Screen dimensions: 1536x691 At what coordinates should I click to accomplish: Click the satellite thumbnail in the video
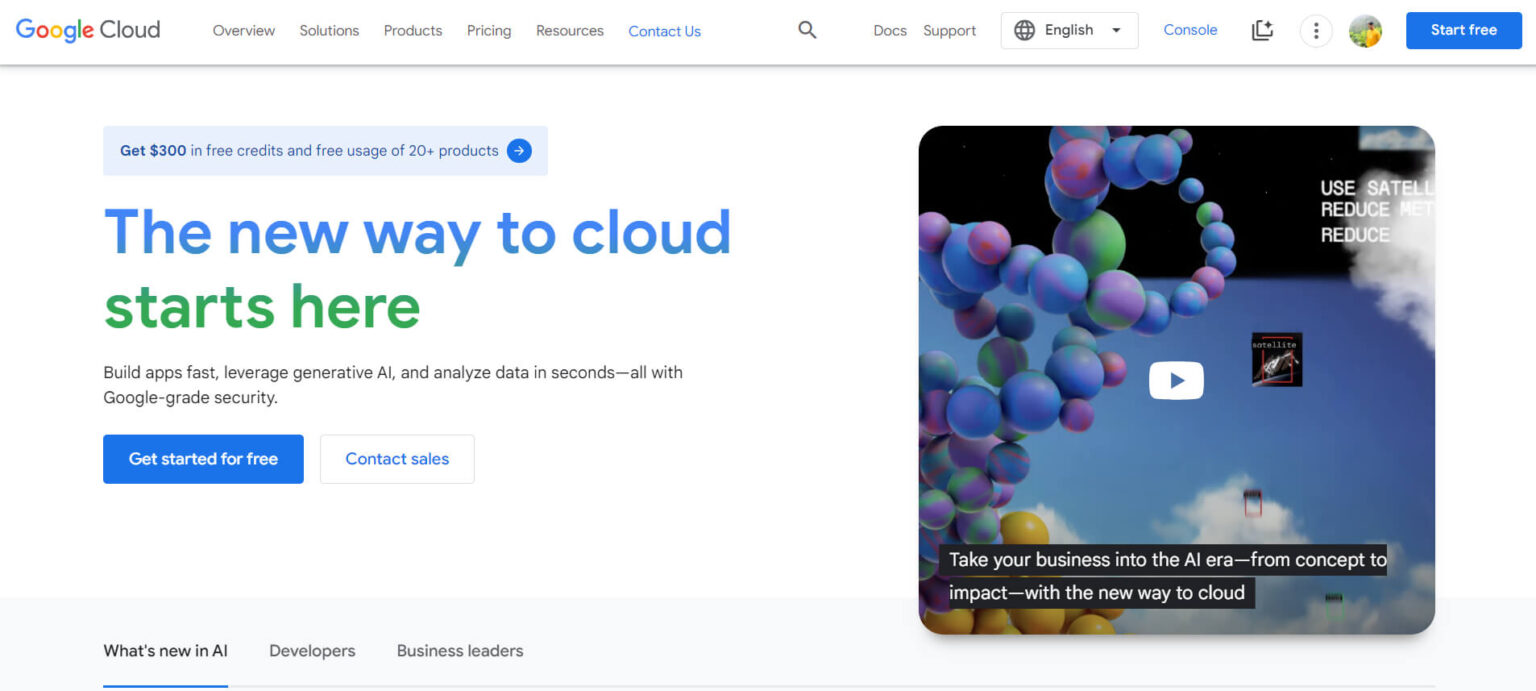click(1275, 360)
